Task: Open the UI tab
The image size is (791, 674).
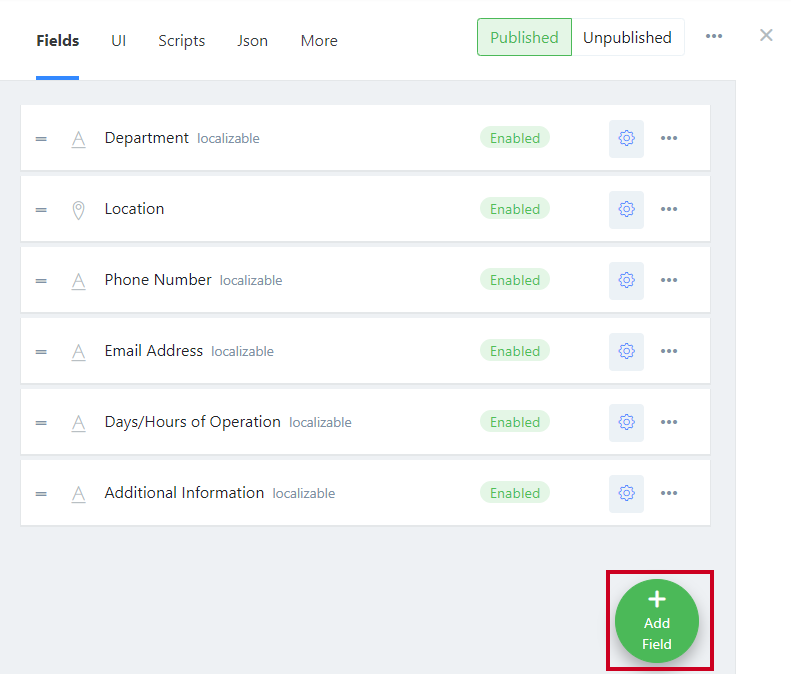Action: coord(119,41)
